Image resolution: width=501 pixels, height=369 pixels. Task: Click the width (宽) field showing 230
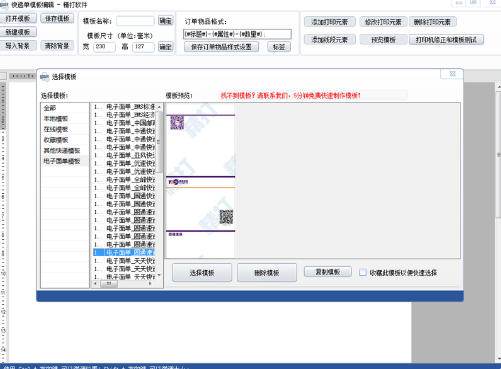coord(104,47)
